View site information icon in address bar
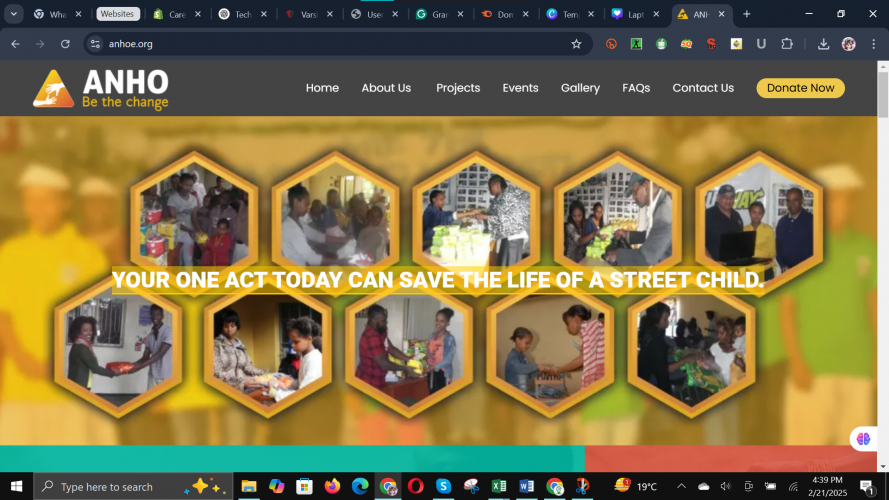 pos(95,44)
